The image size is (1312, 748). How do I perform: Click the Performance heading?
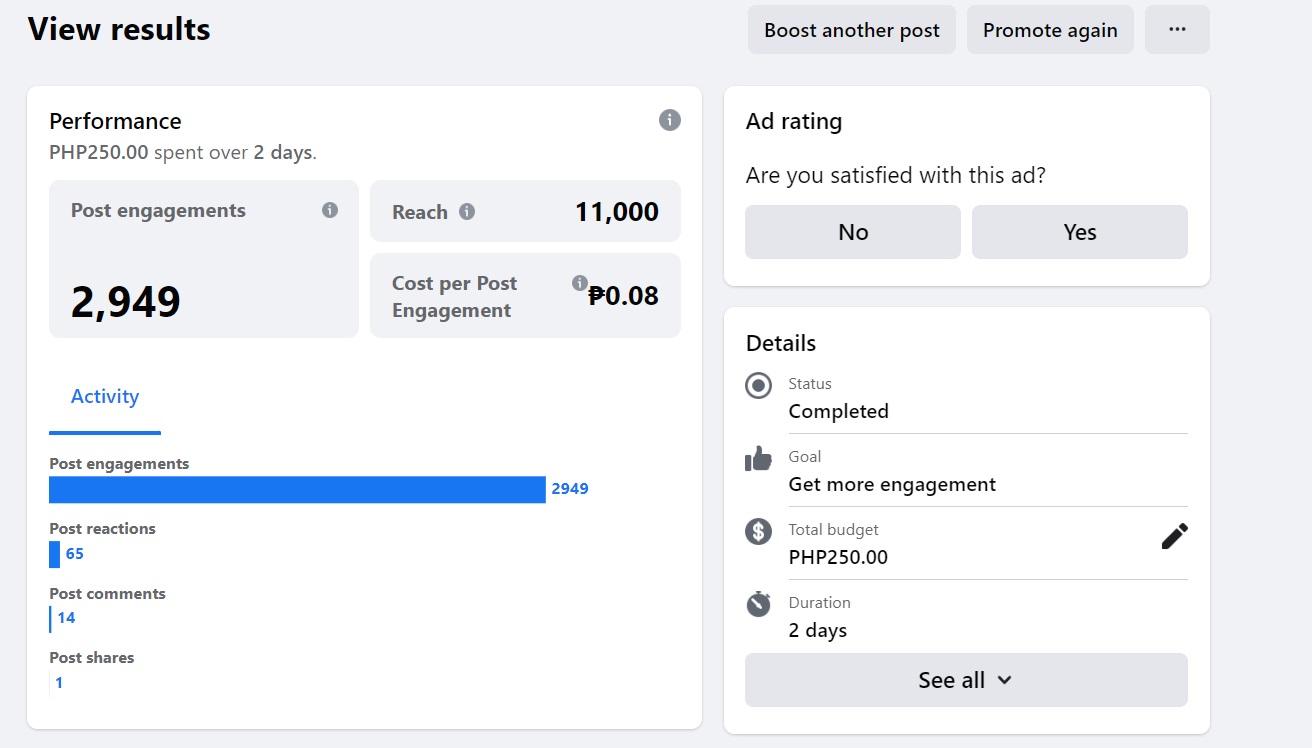[115, 121]
